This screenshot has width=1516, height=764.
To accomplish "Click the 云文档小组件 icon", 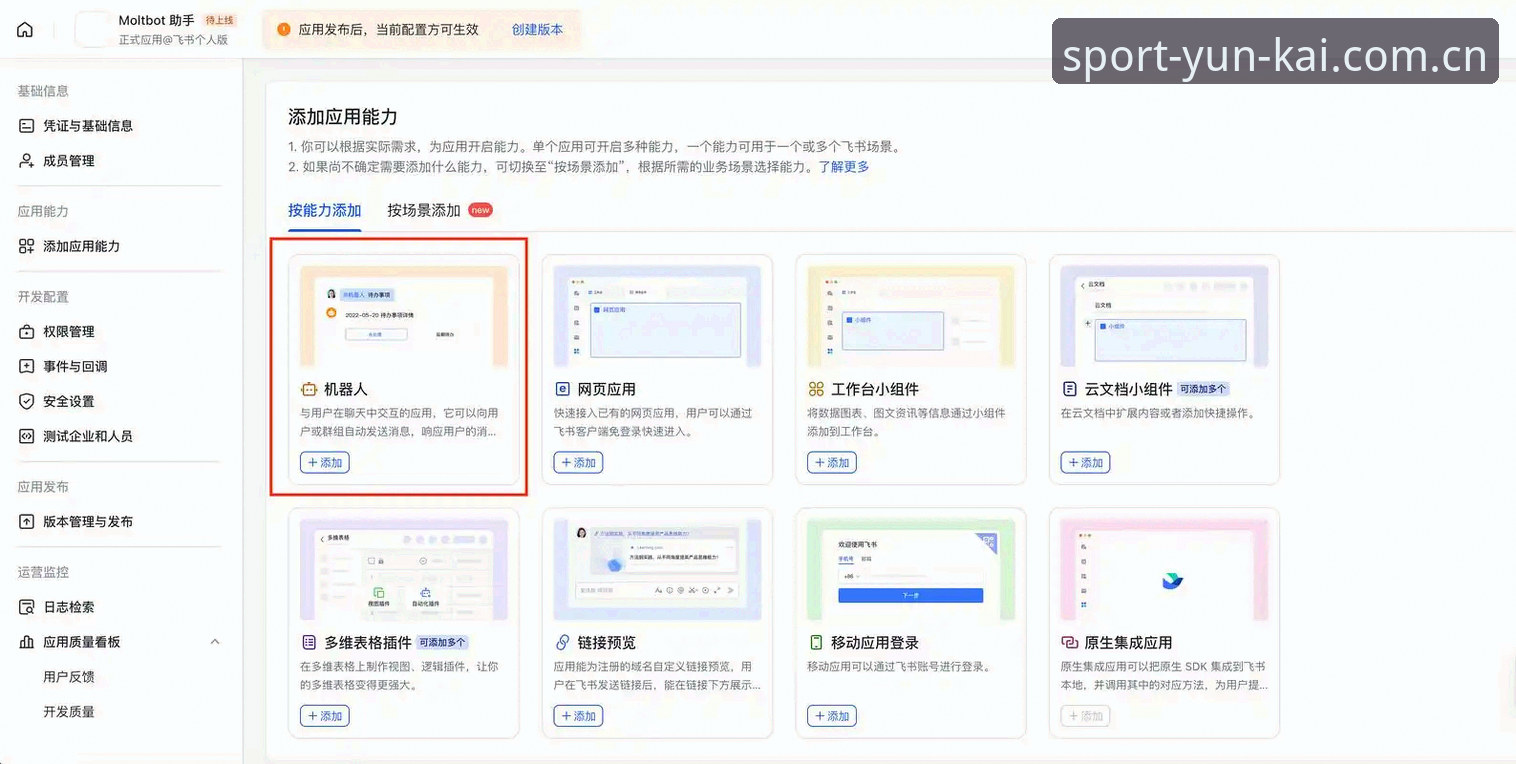I will point(1070,389).
